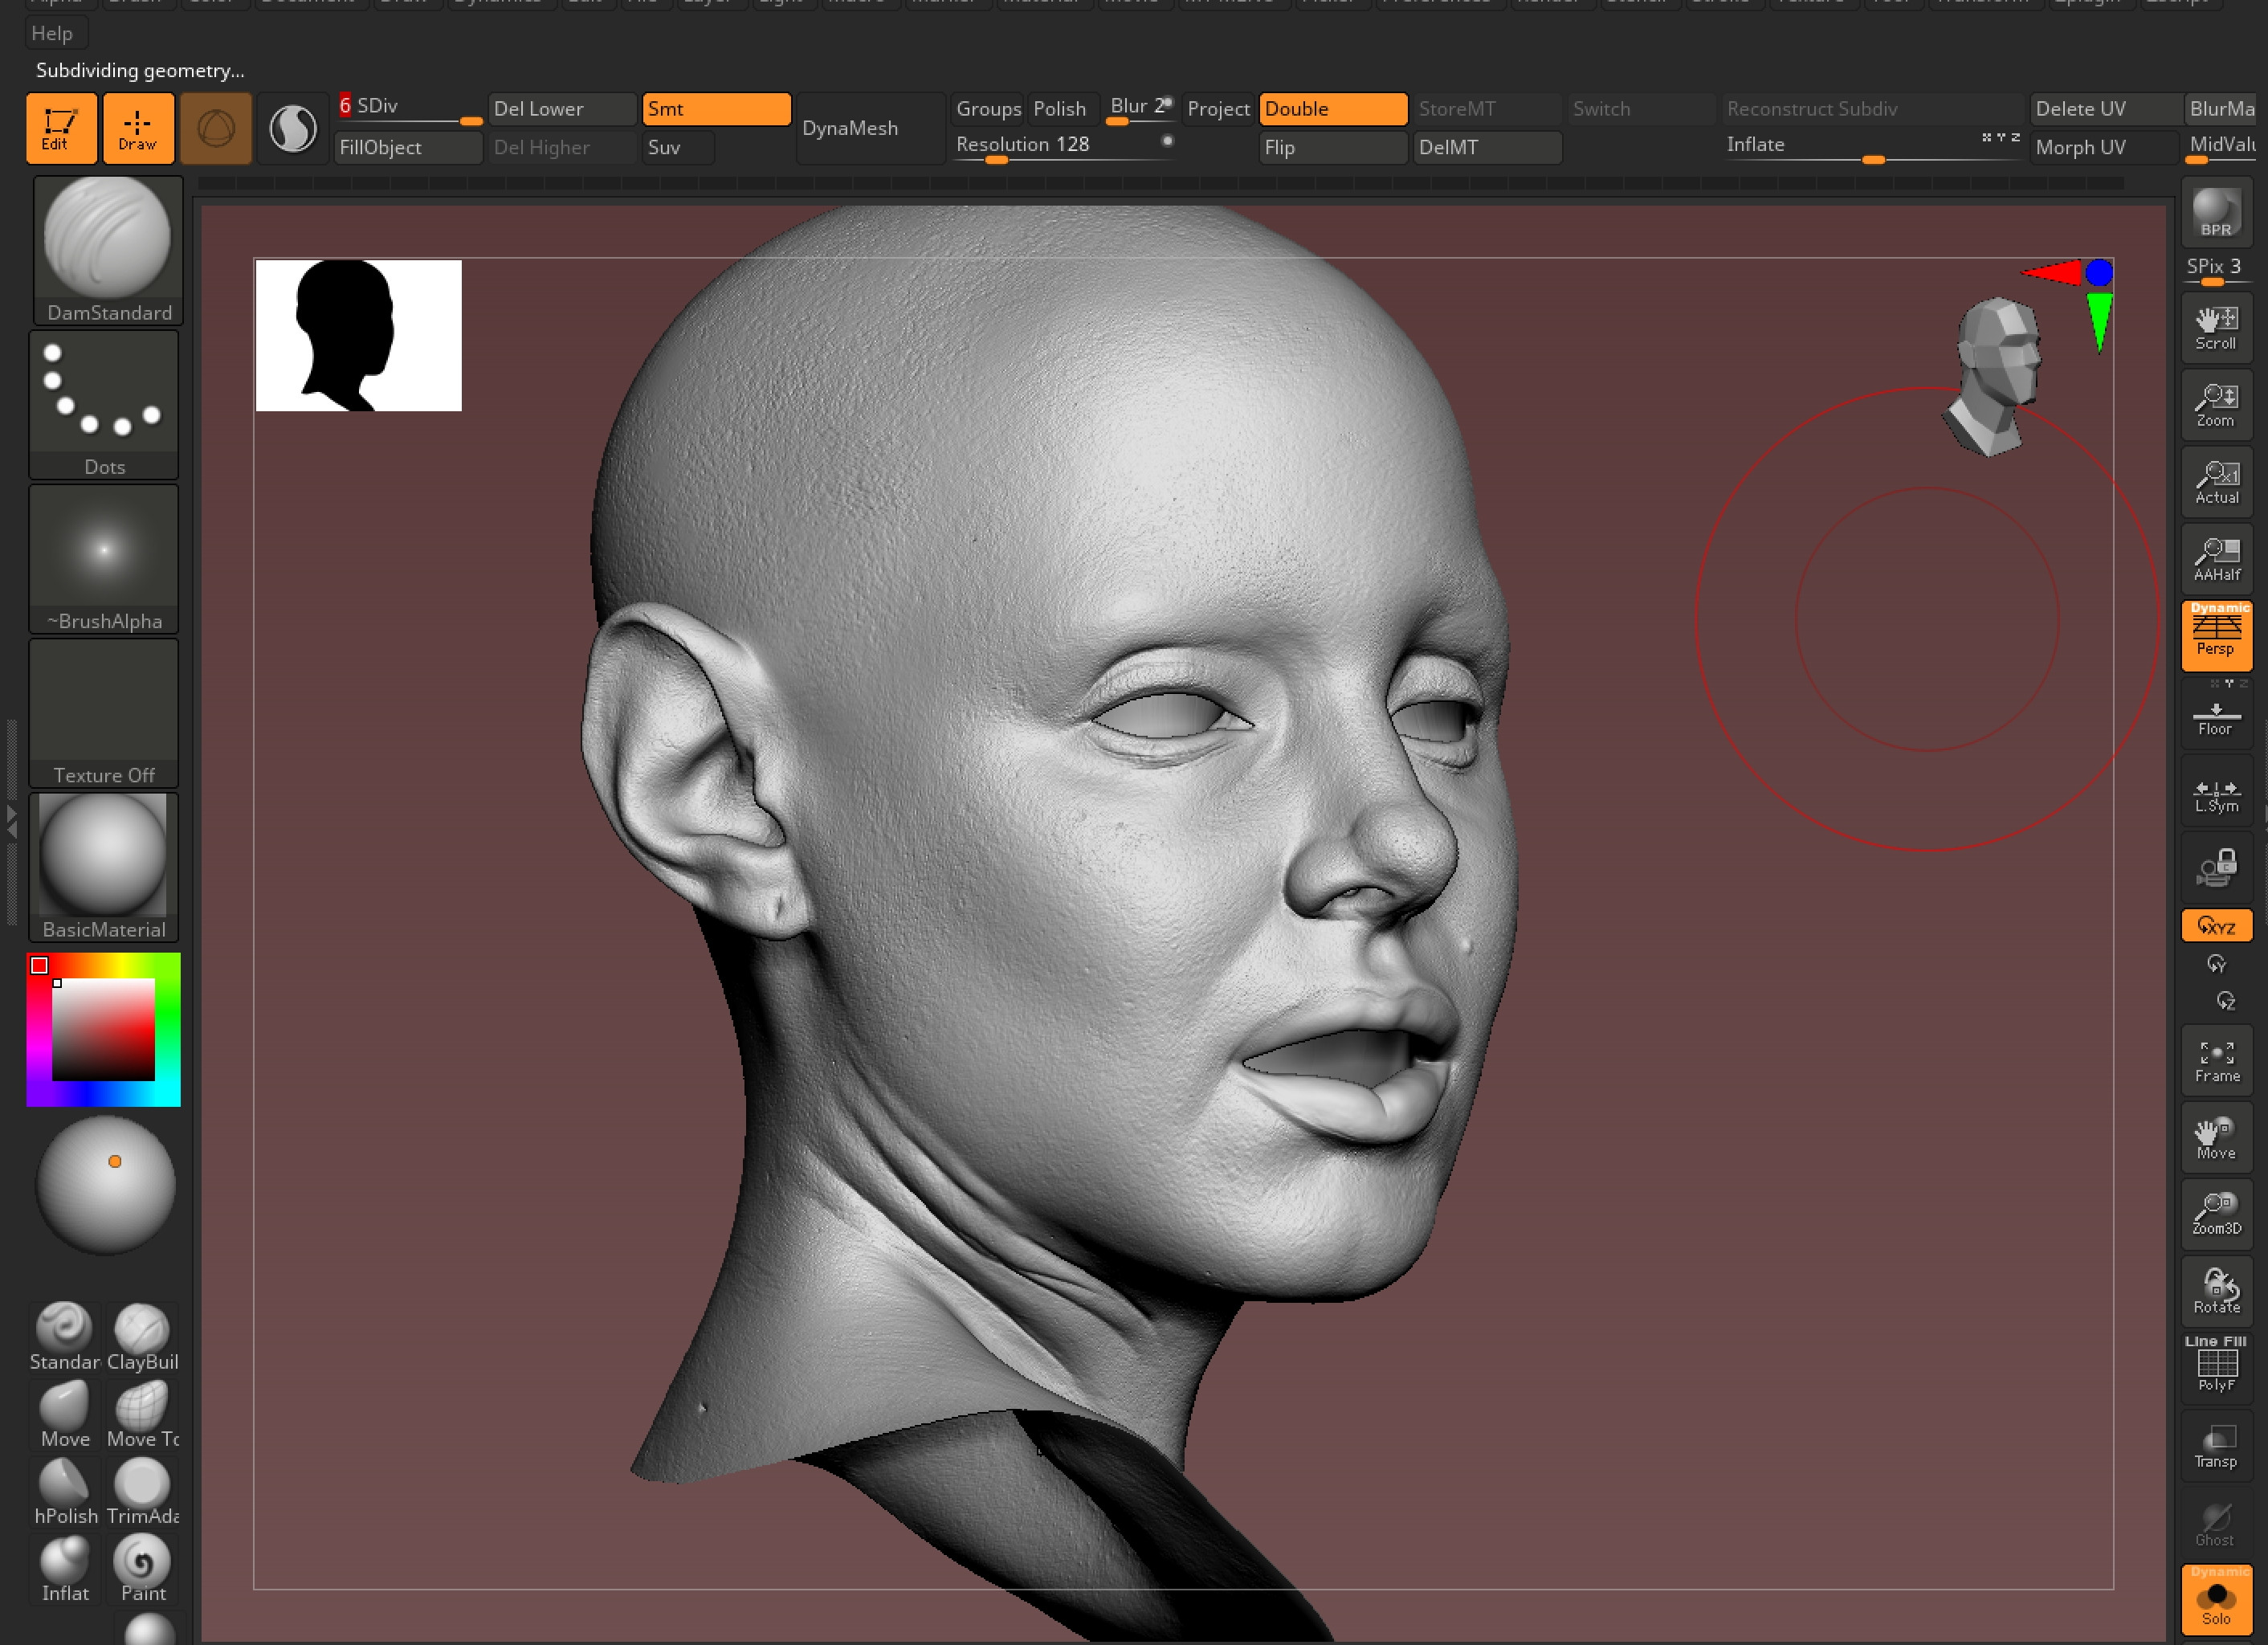Adjust the SPix 3 slider
Viewport: 2268px width, 1645px height.
point(2216,270)
